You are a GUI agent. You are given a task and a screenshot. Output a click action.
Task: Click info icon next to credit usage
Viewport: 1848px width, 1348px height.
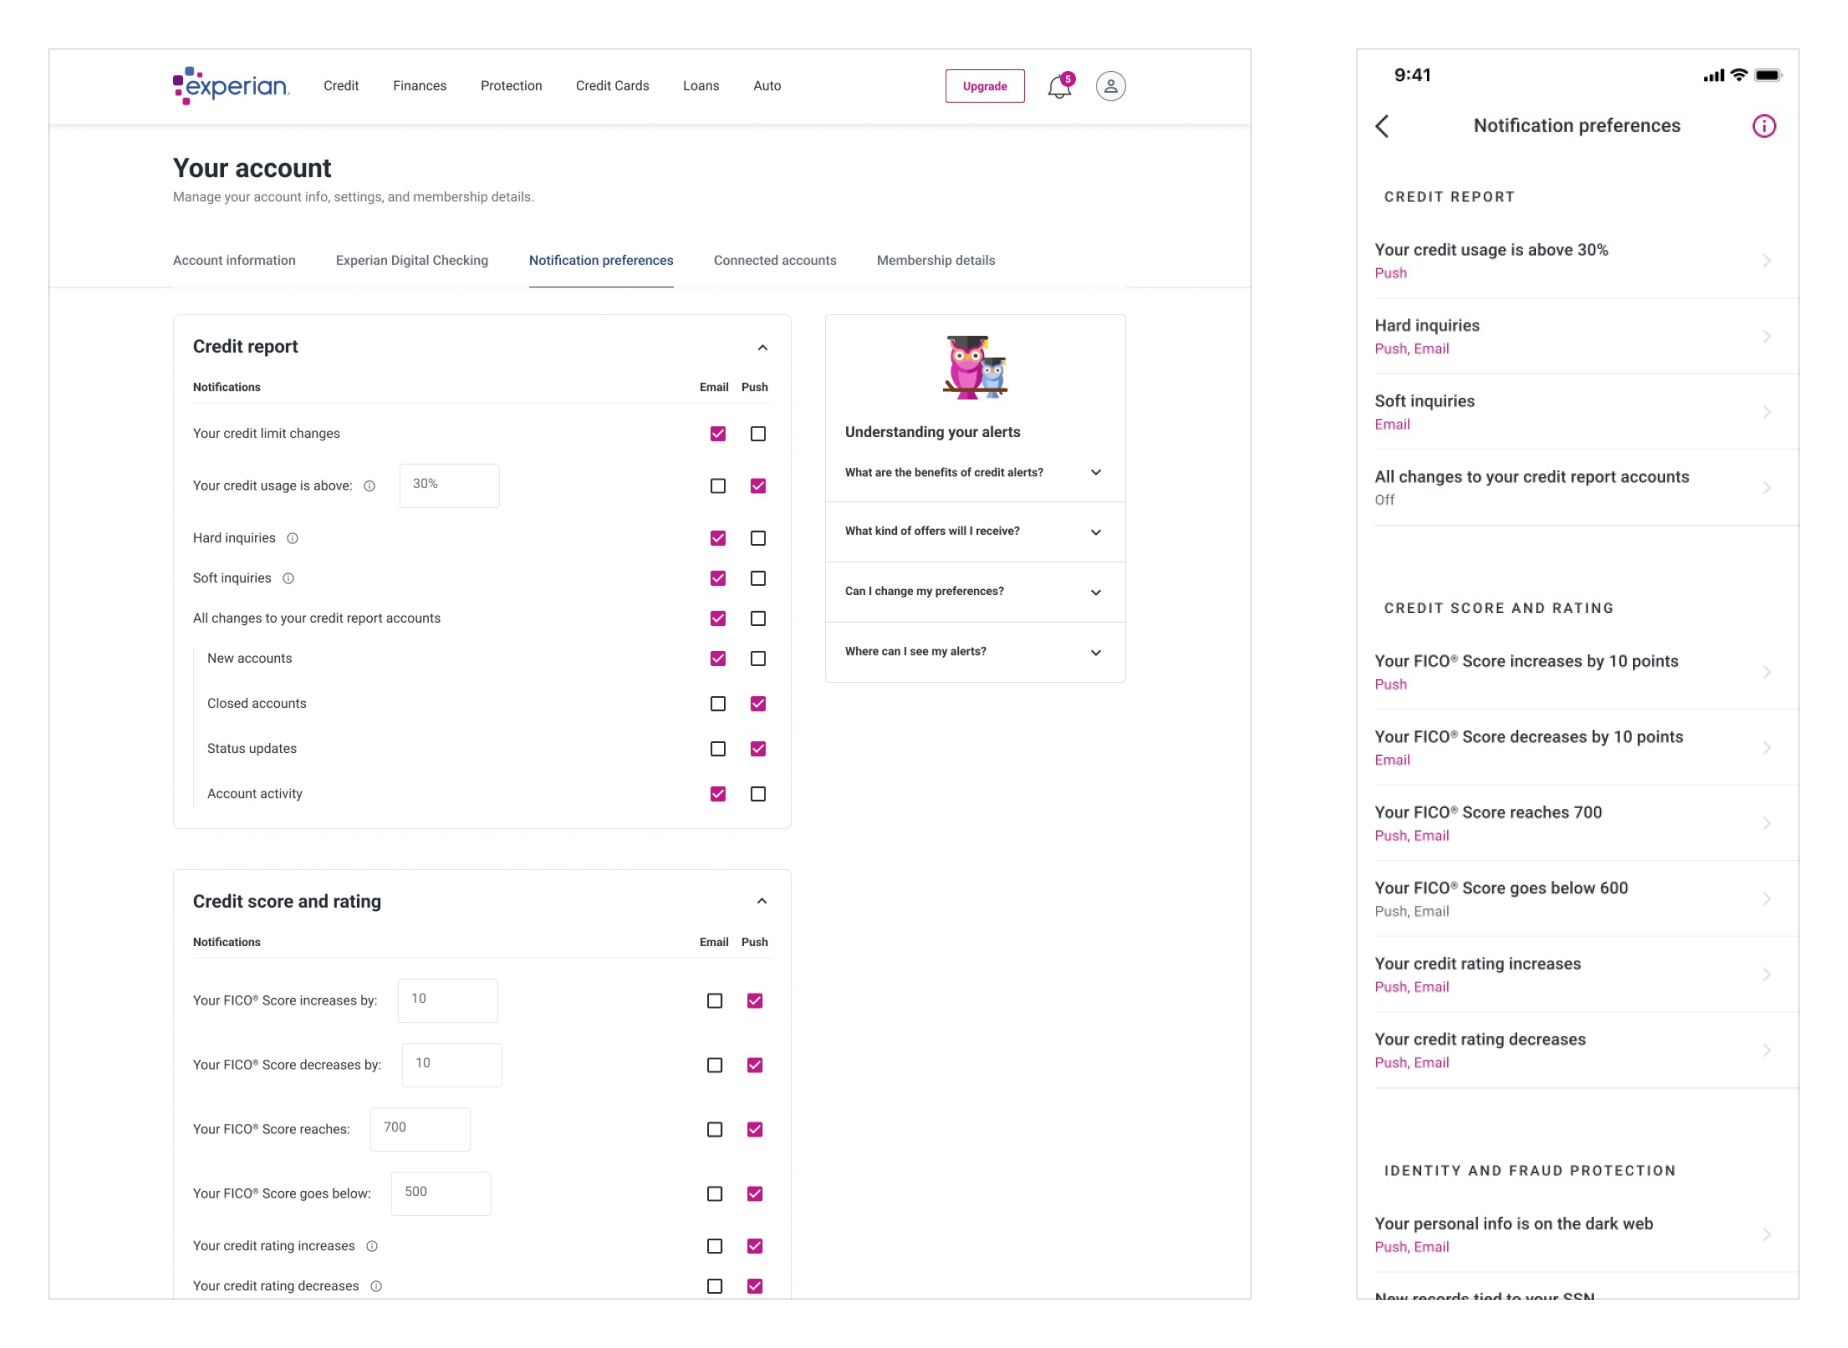coord(370,486)
